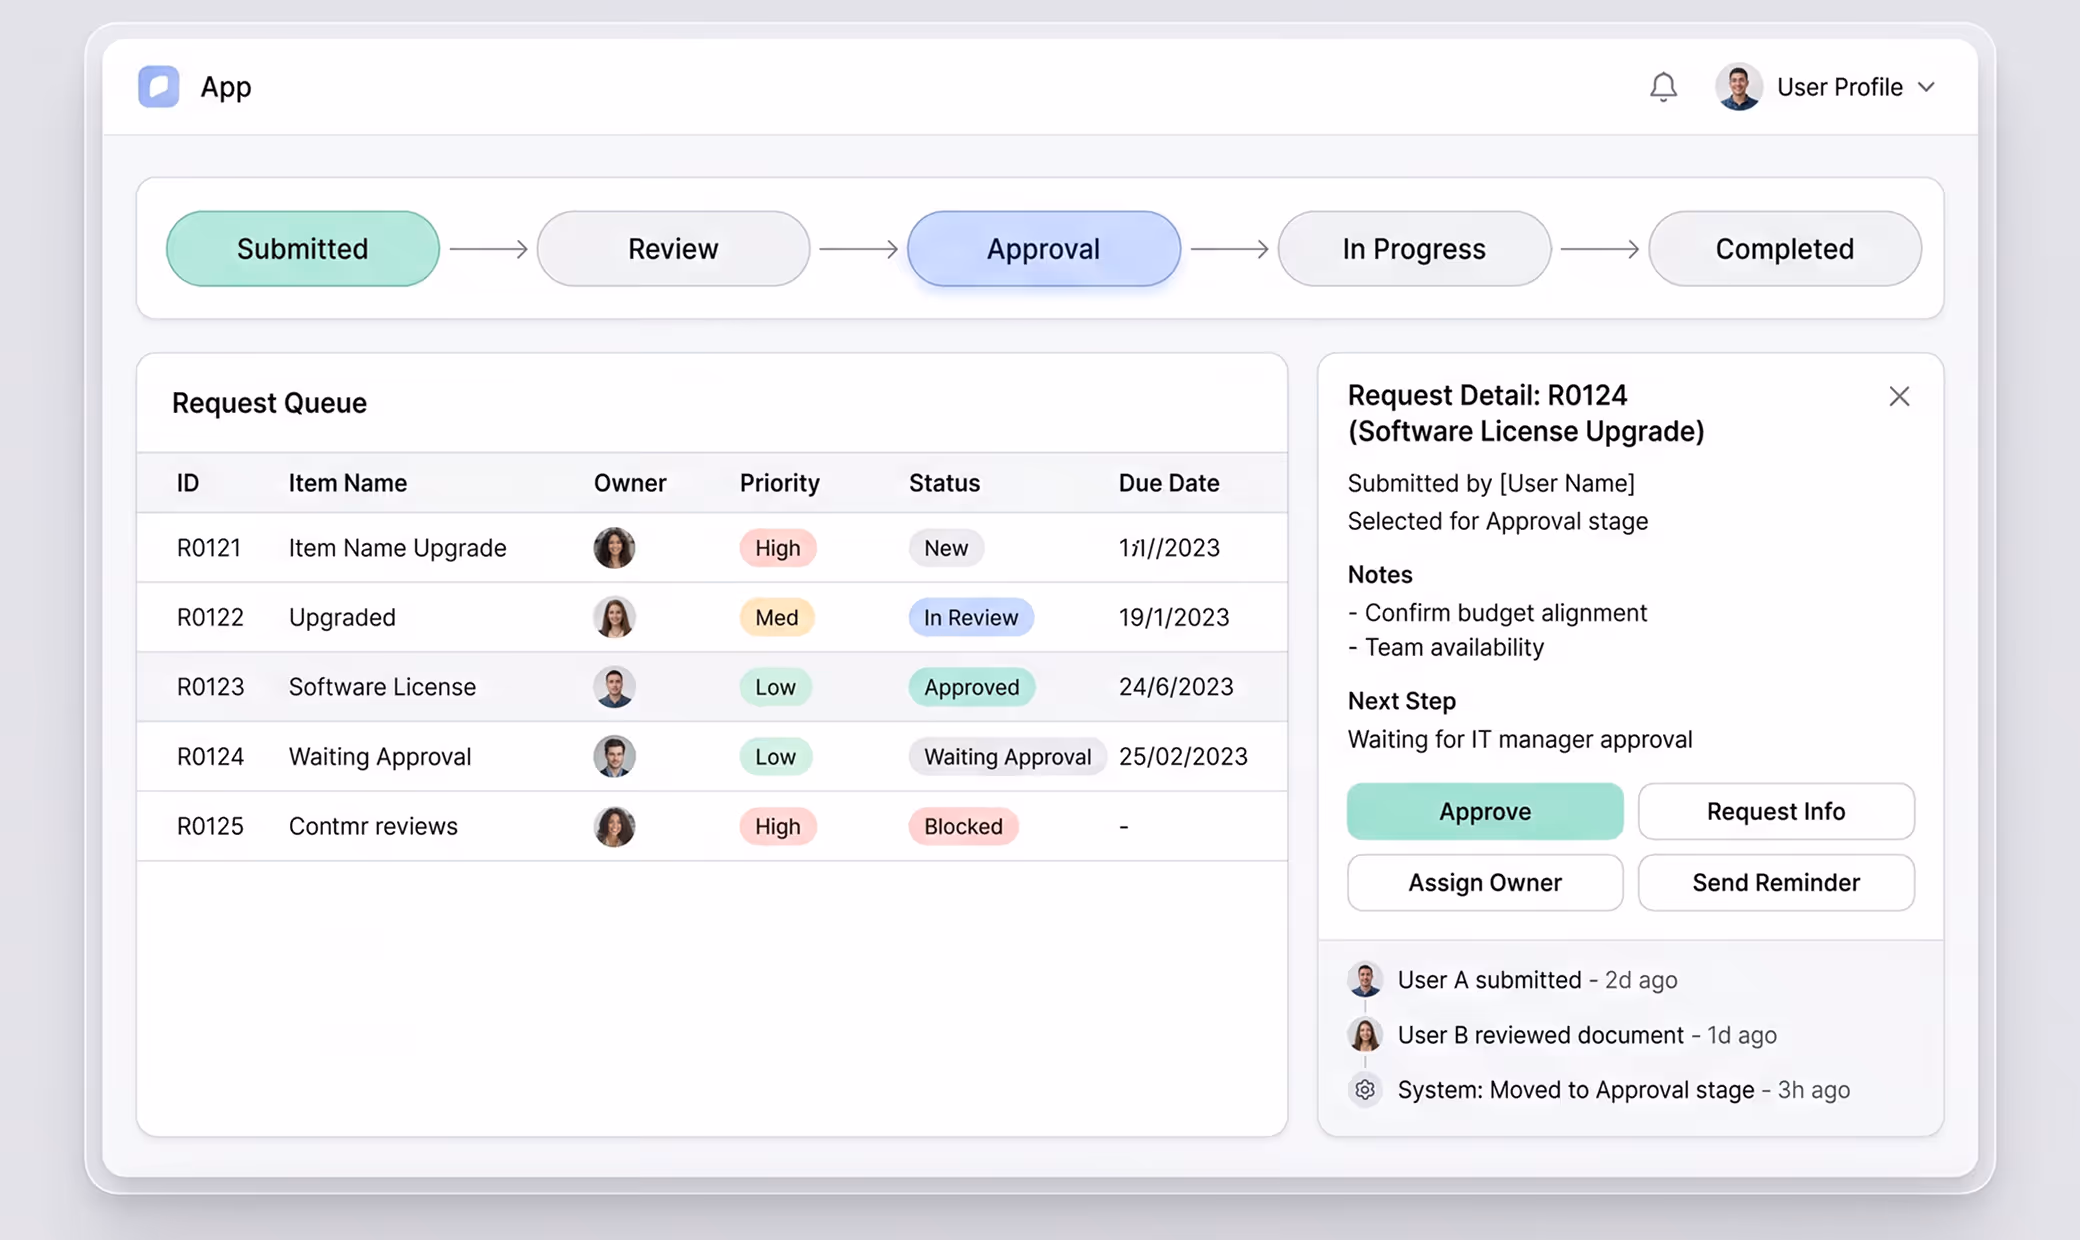Open the Upgraded item name
The height and width of the screenshot is (1240, 2080).
tap(342, 618)
